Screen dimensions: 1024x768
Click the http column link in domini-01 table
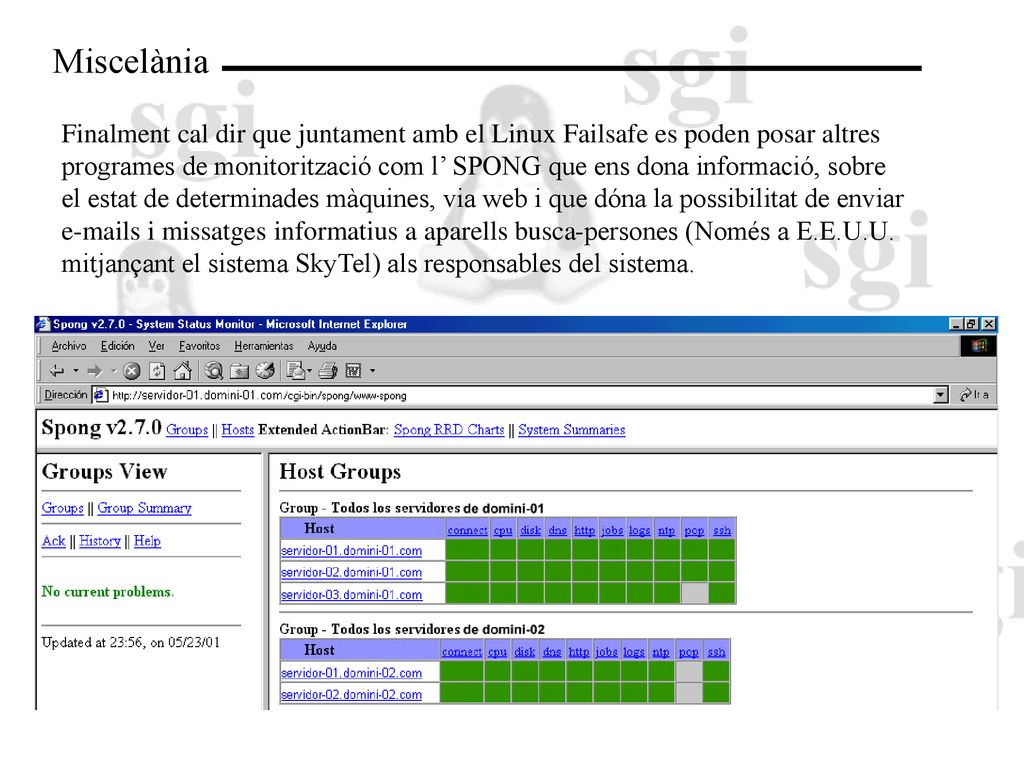click(584, 530)
